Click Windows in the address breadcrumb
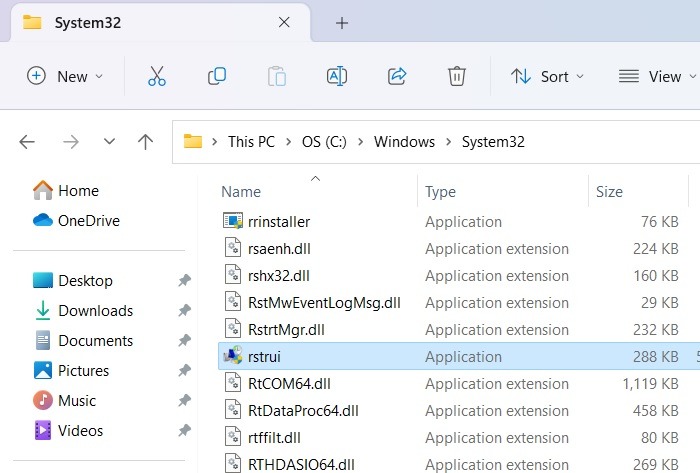 [404, 142]
